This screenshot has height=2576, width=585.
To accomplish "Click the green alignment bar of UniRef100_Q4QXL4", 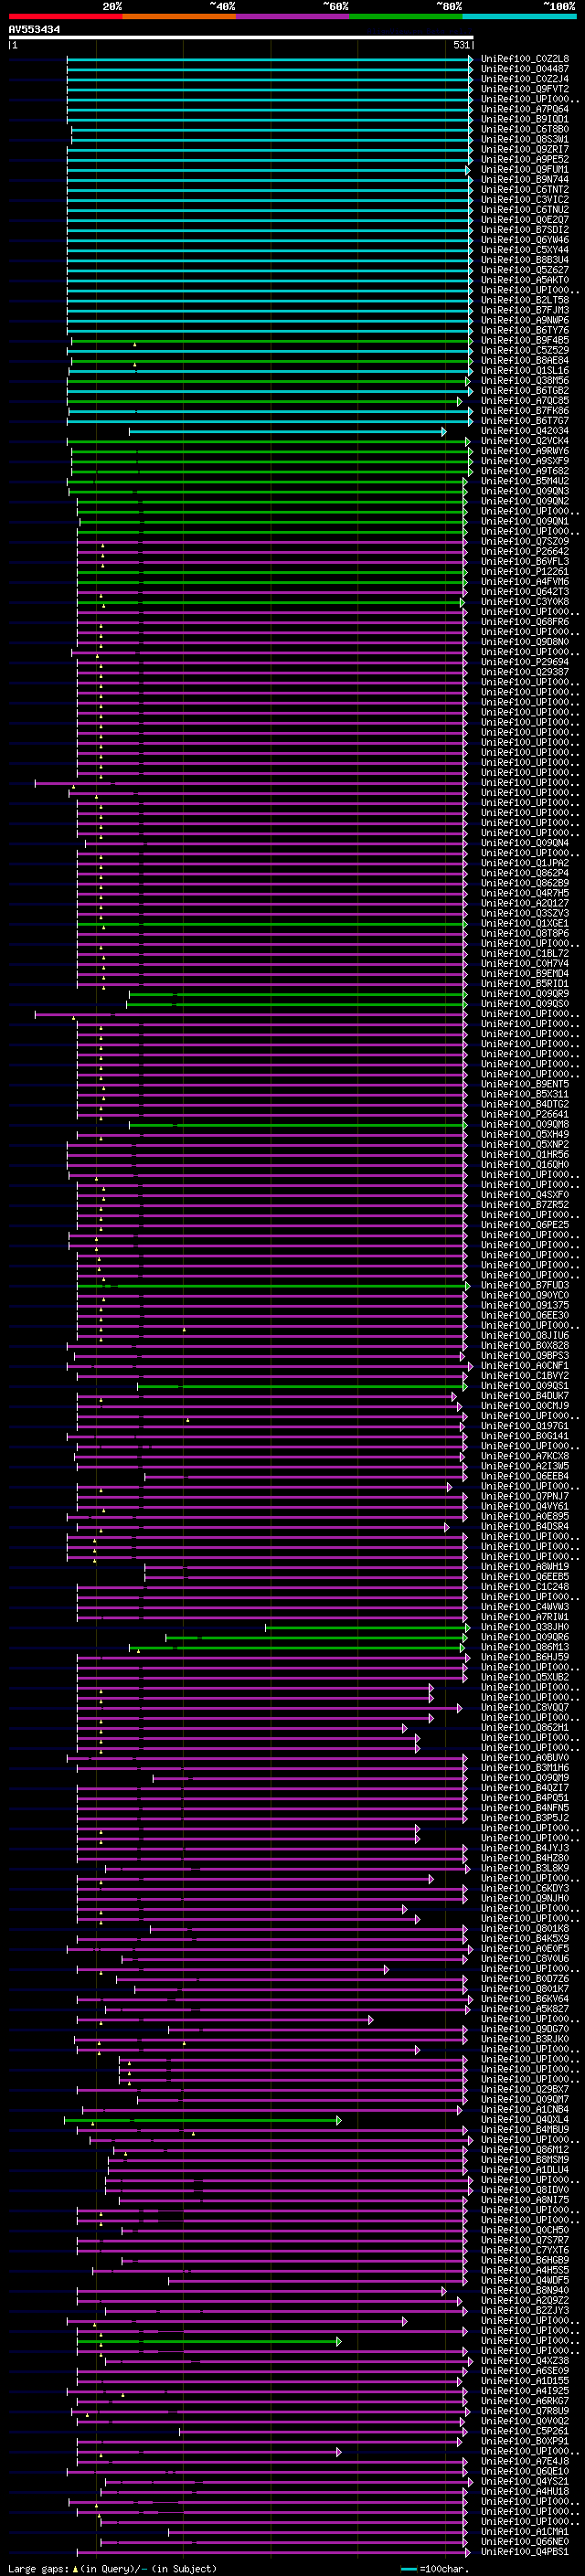I will (202, 2120).
